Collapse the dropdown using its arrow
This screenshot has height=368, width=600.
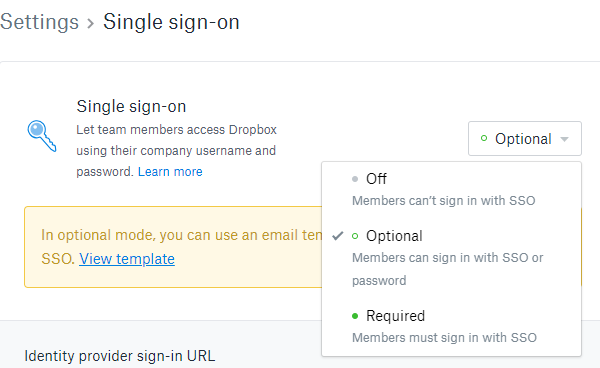(564, 139)
